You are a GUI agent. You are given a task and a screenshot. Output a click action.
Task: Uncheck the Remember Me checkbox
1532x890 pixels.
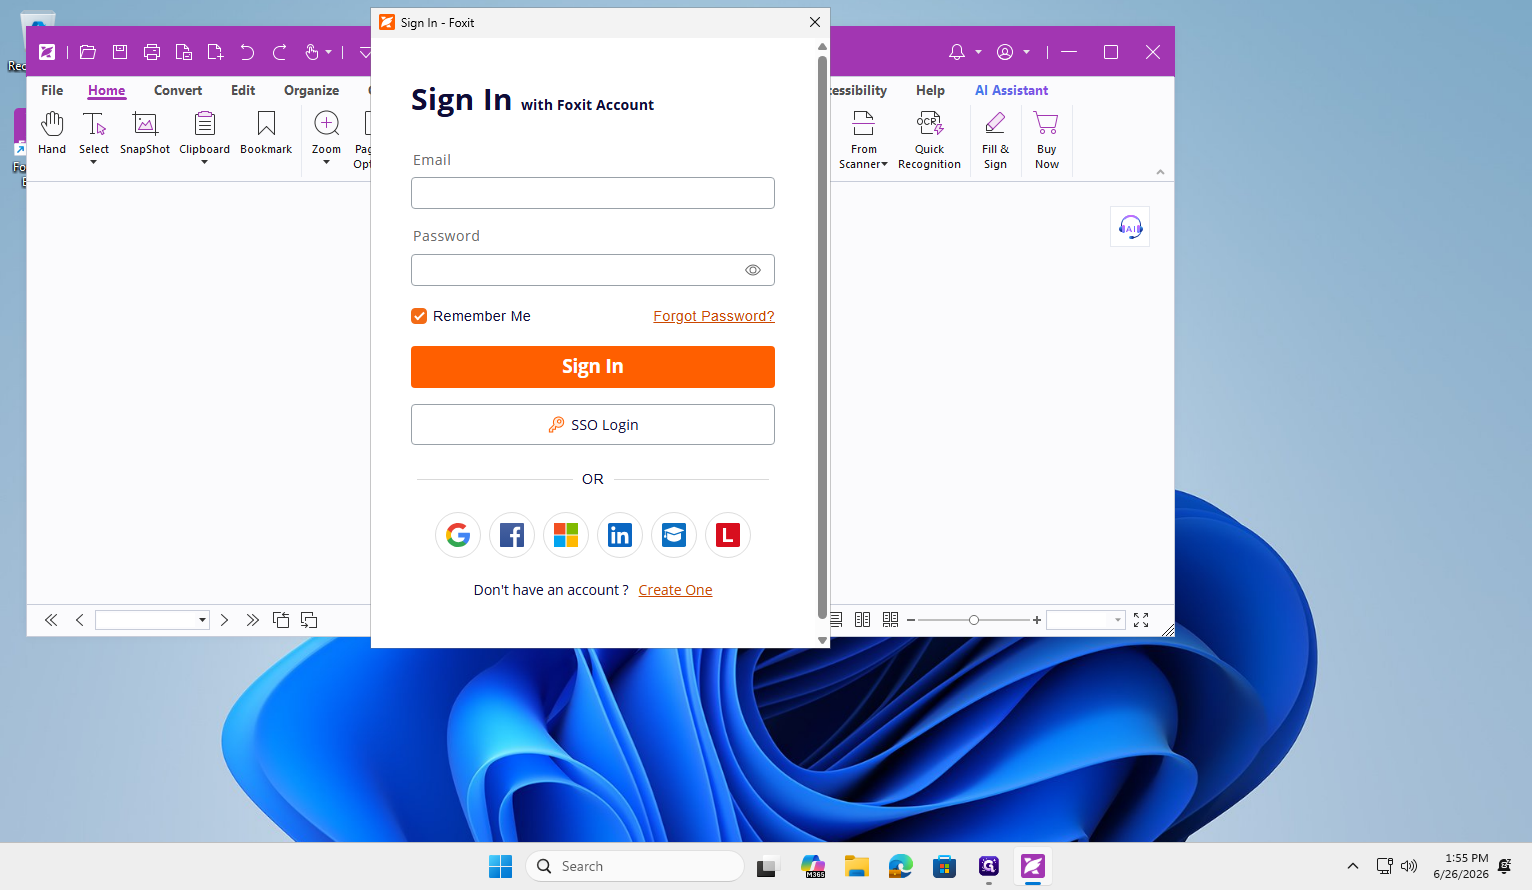click(419, 316)
